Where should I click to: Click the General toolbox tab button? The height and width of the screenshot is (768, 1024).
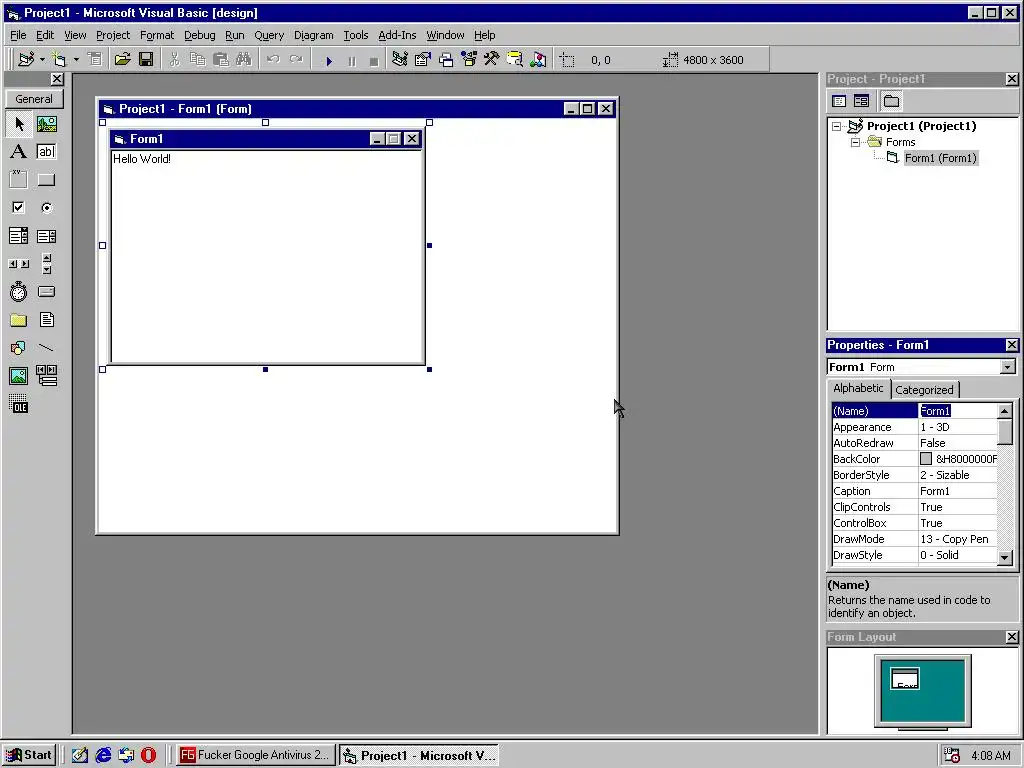pos(34,99)
